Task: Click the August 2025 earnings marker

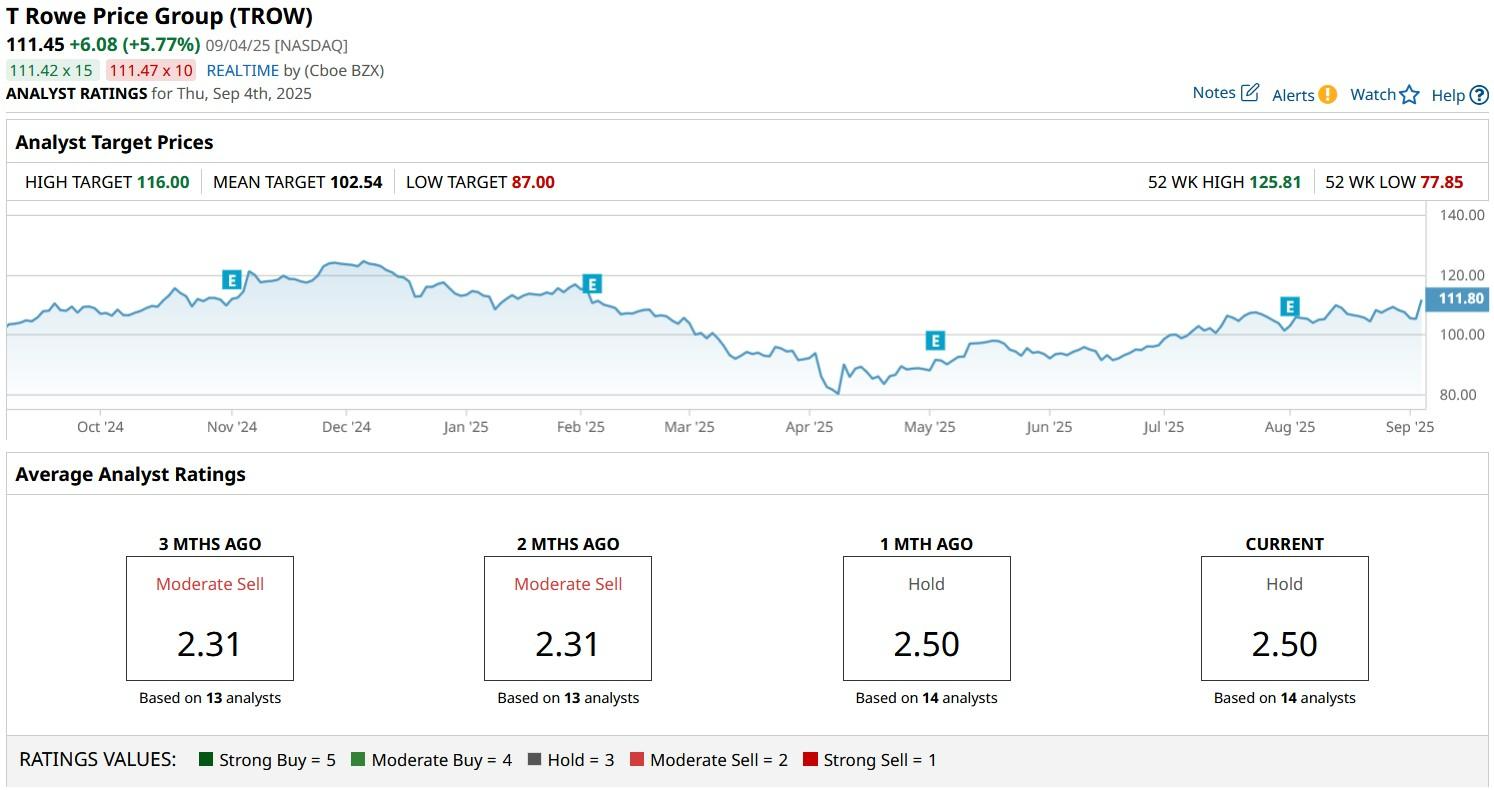Action: click(x=1290, y=307)
